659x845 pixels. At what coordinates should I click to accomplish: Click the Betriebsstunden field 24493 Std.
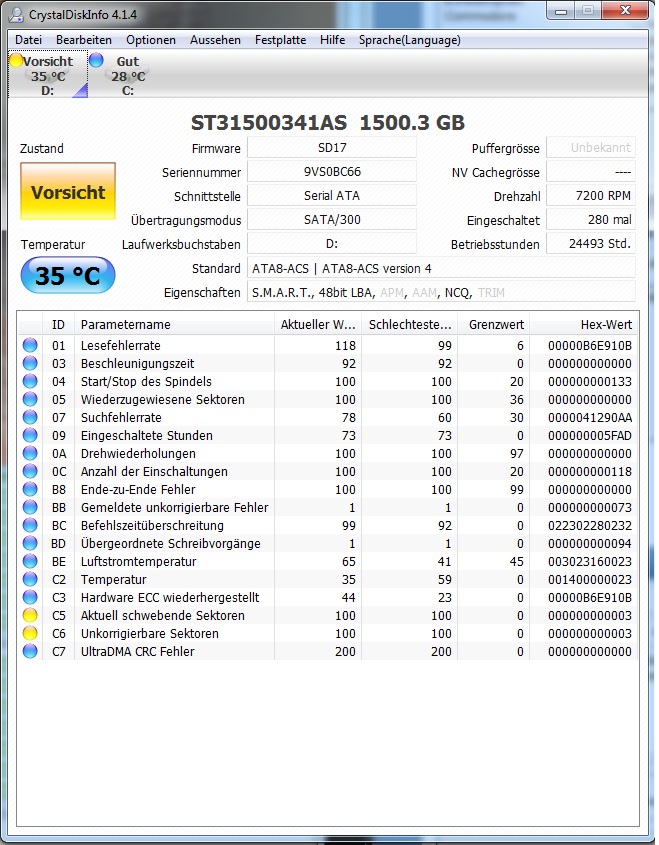591,244
